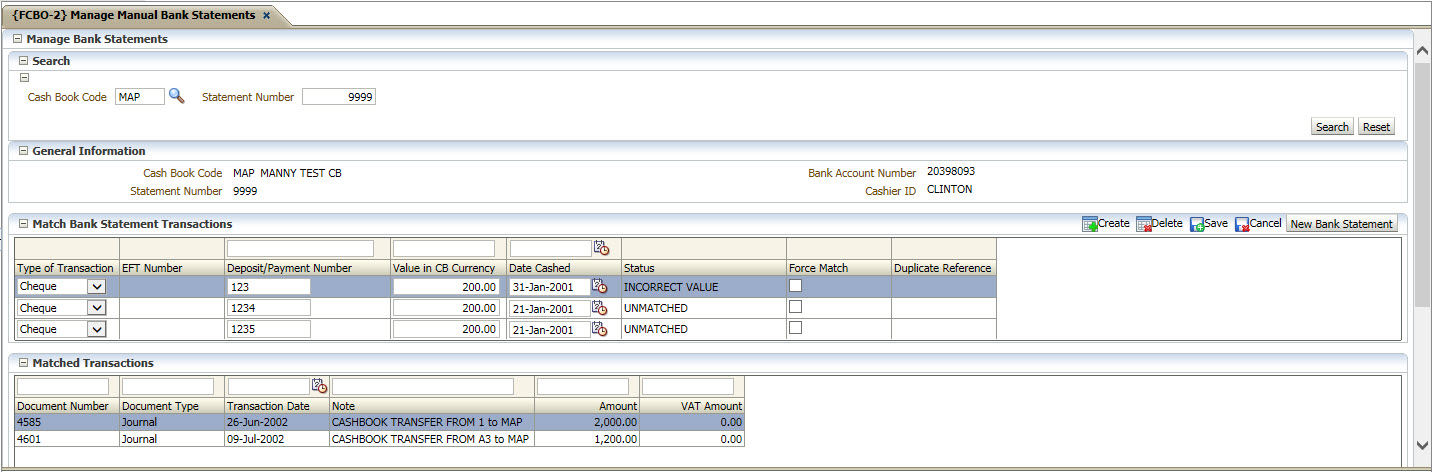1432x472 pixels.
Task: Open calendar icon in Transaction Date filter
Action: pos(319,386)
